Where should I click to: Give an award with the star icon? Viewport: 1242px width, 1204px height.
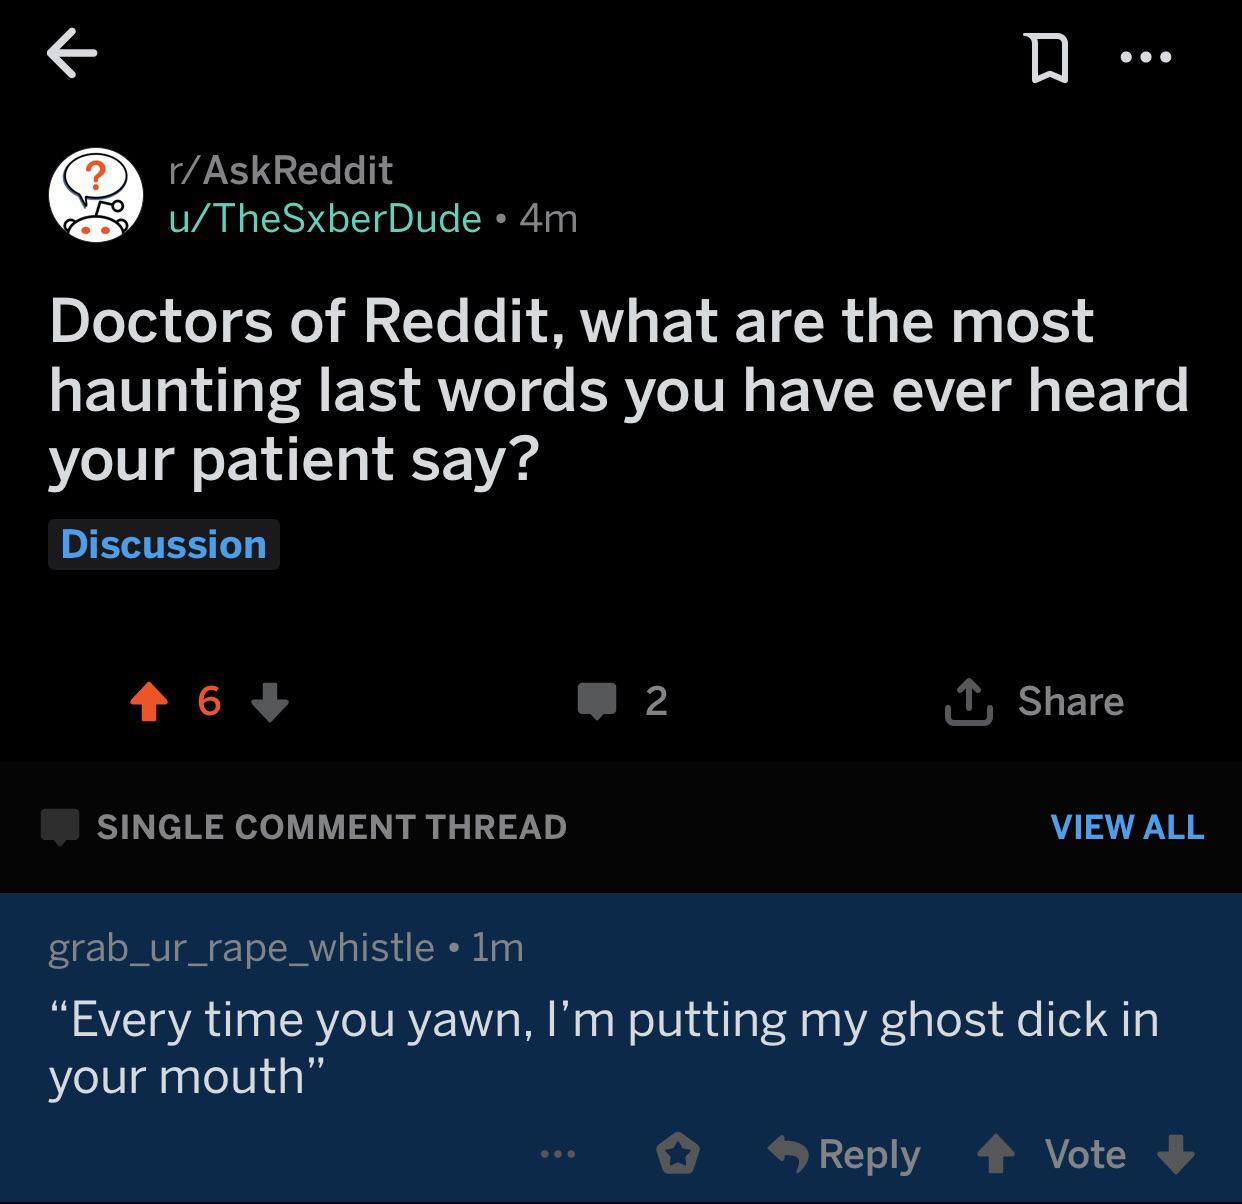[x=679, y=1152]
